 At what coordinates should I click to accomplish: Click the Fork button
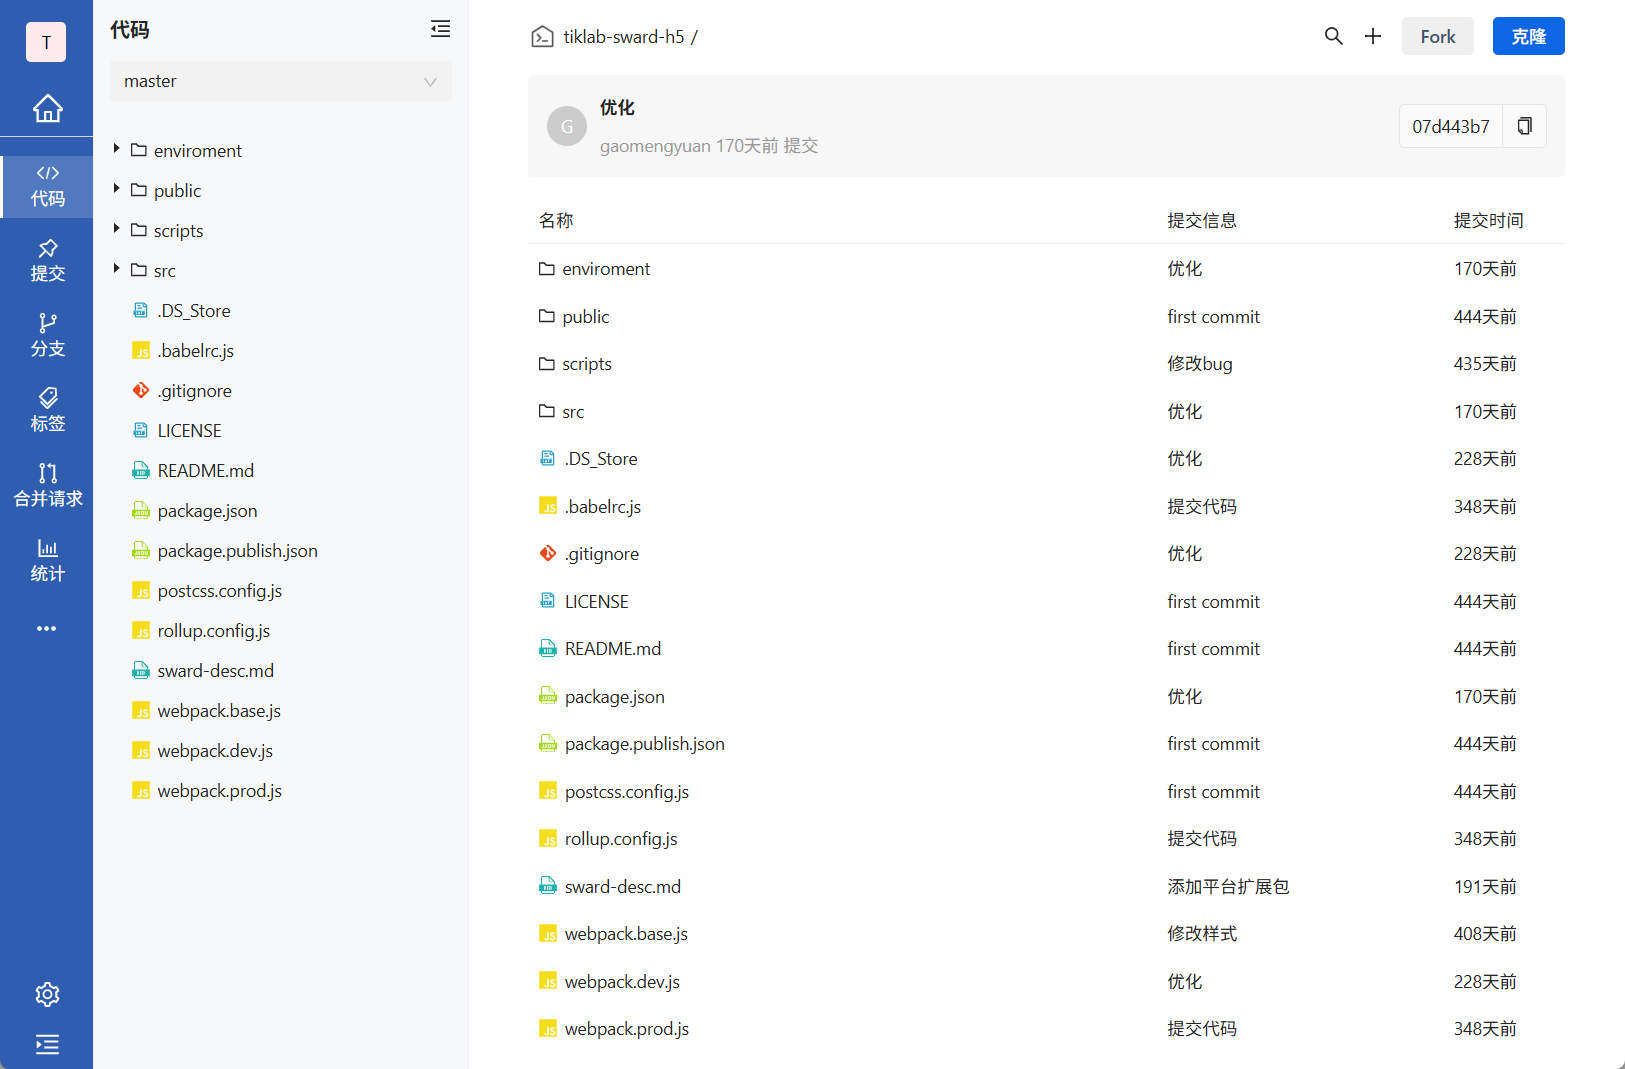coord(1437,36)
